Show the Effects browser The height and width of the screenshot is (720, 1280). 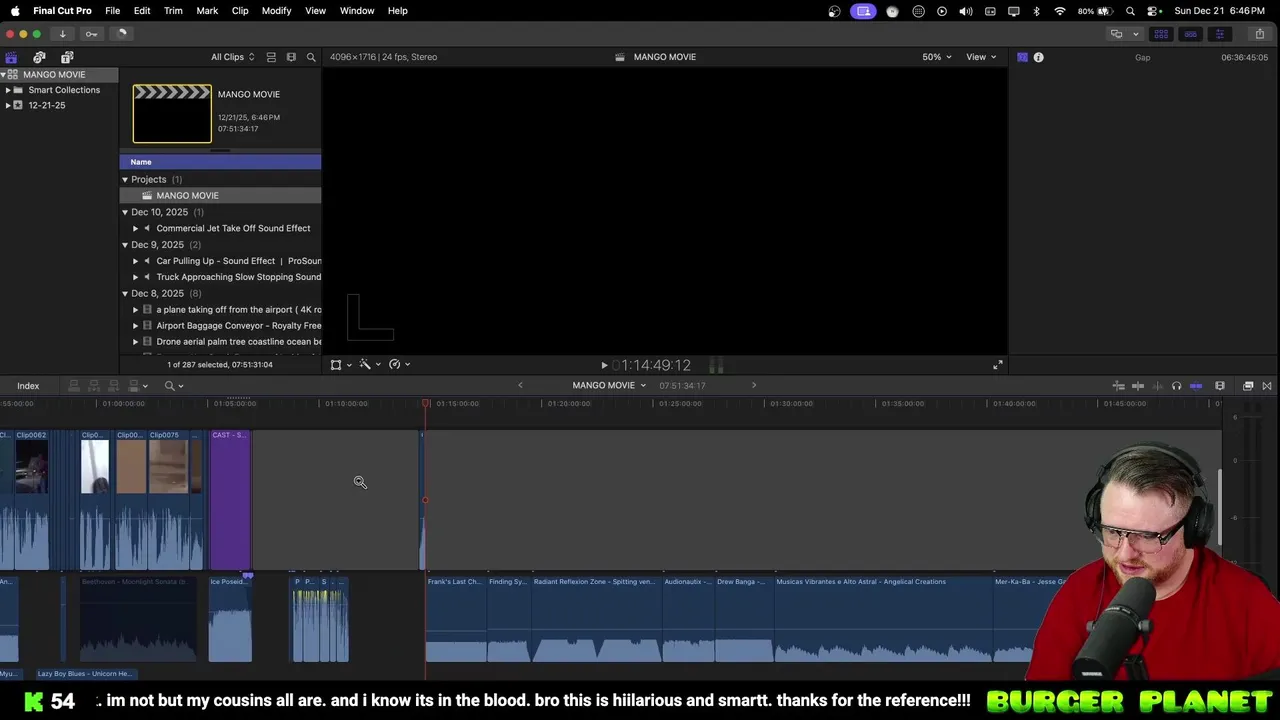coord(1248,386)
